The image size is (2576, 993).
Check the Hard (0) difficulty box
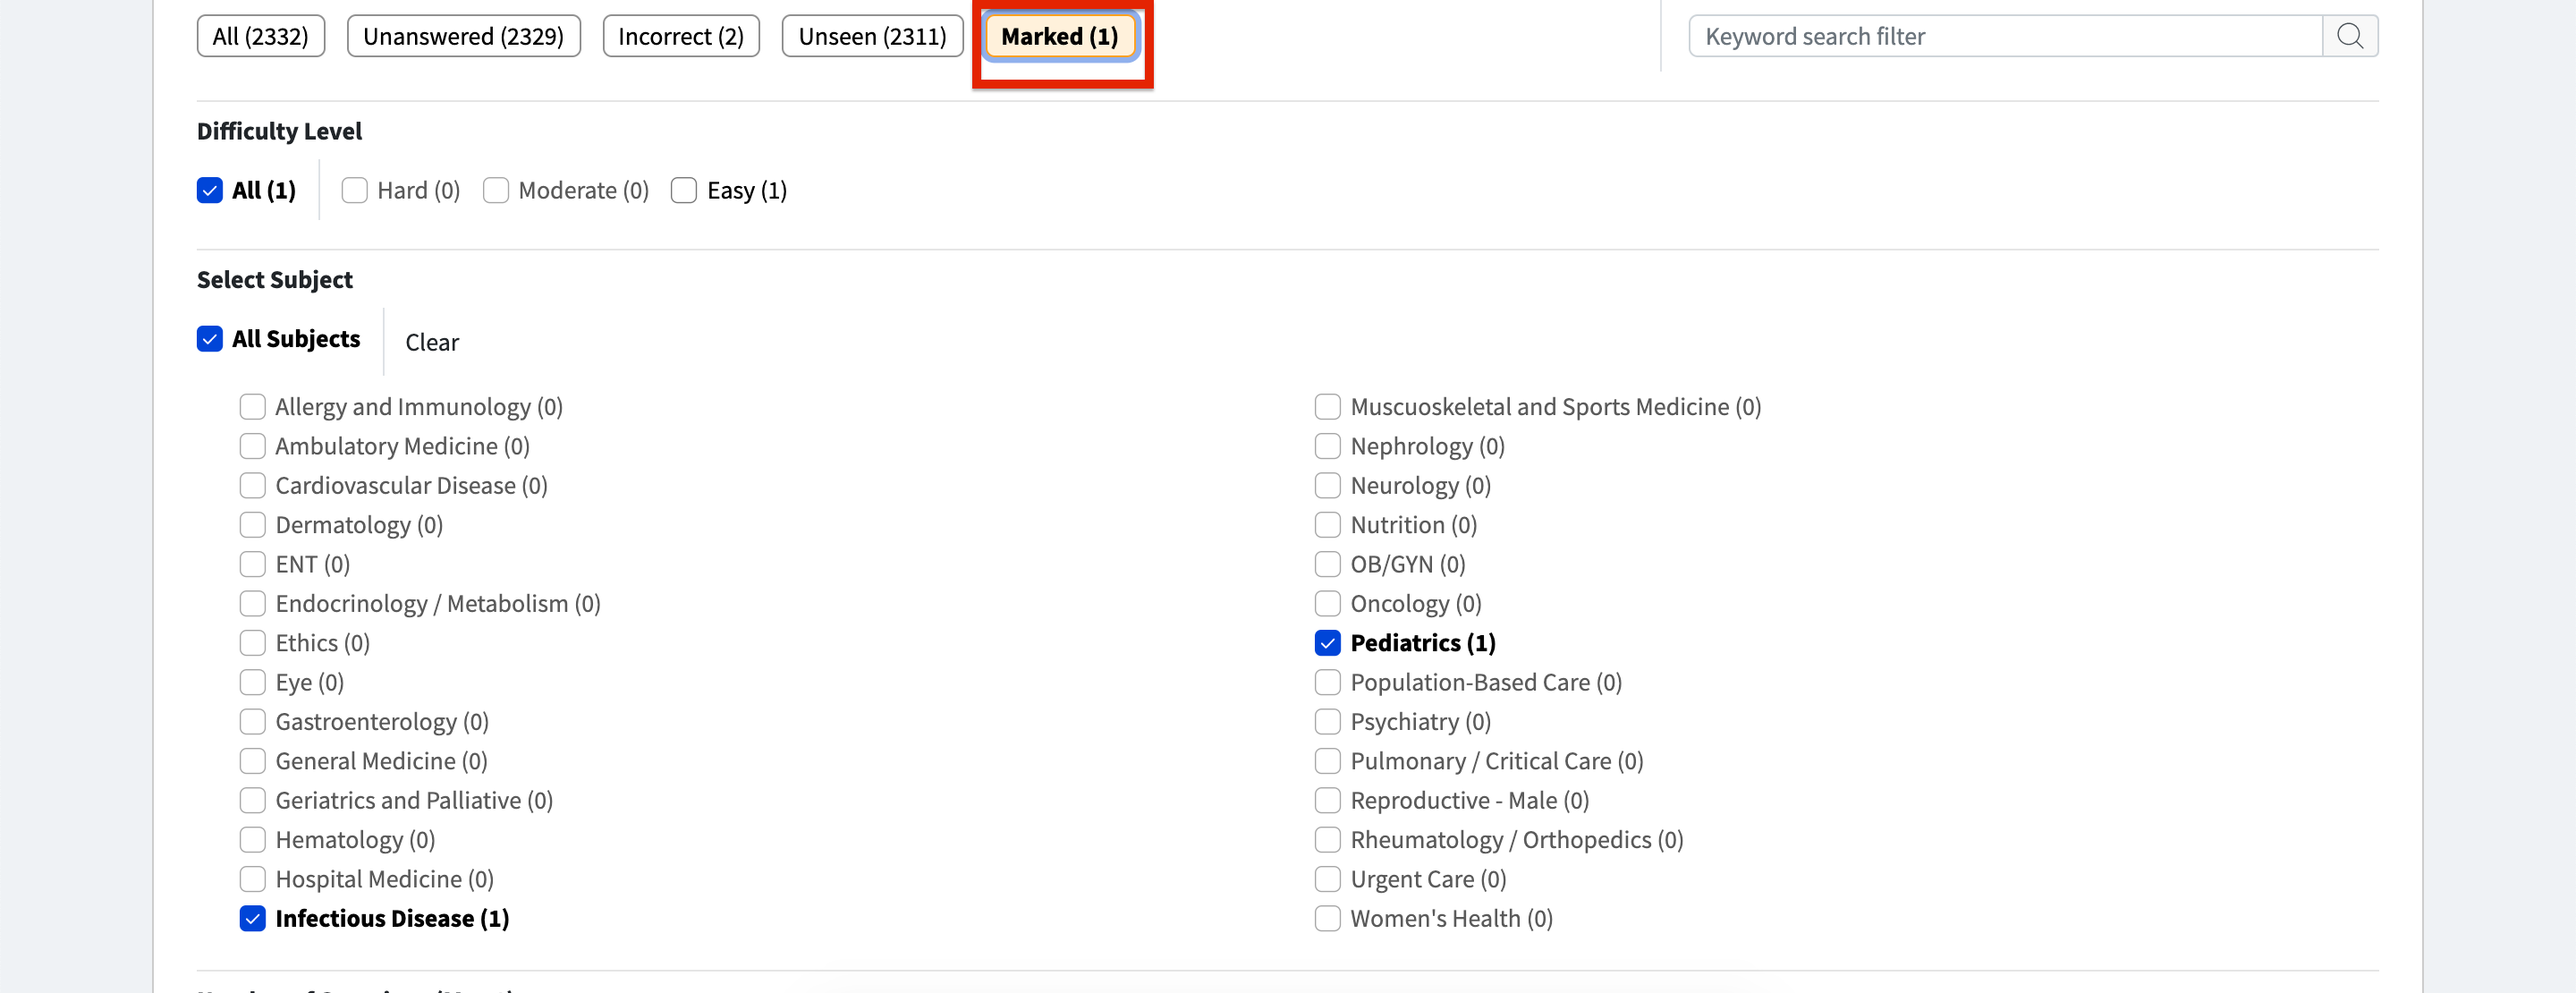click(x=354, y=190)
